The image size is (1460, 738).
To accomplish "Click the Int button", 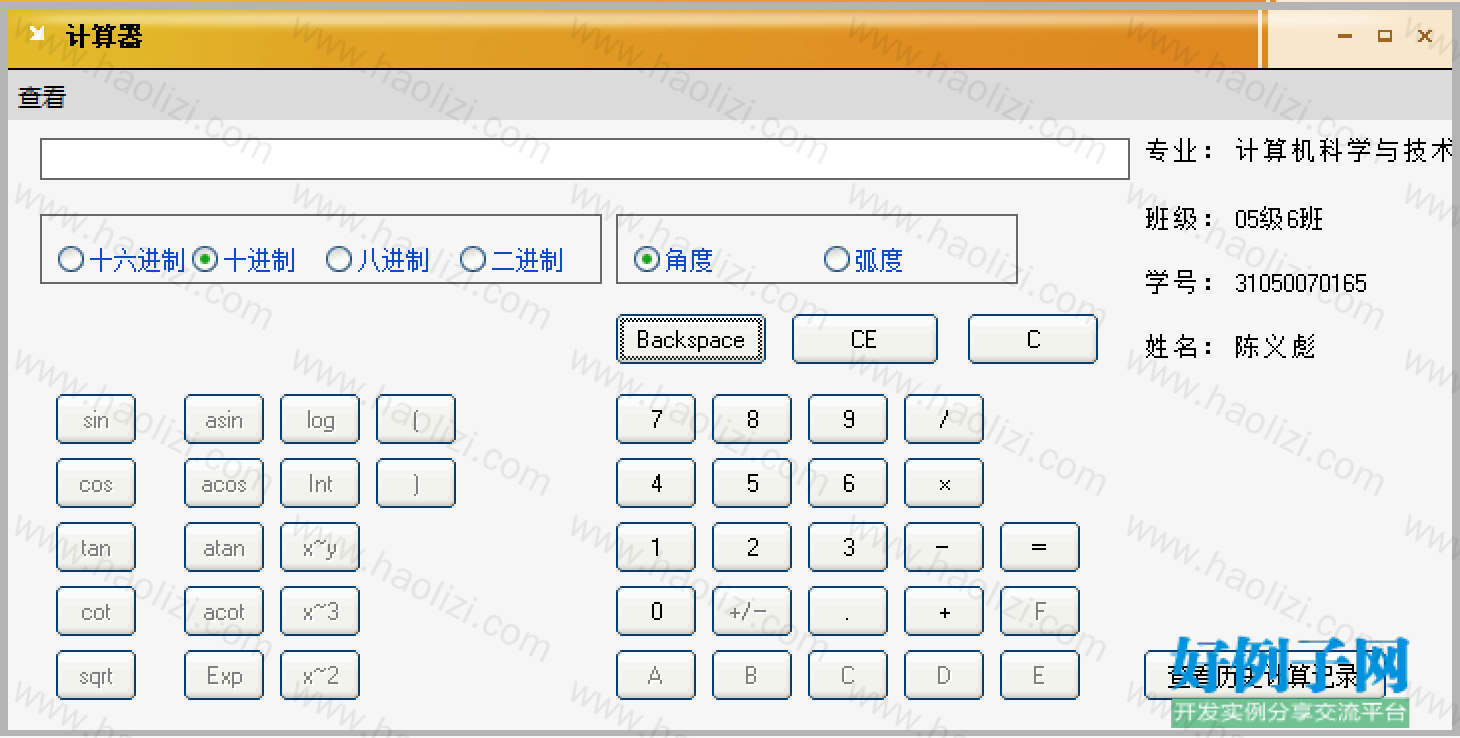I will (320, 483).
